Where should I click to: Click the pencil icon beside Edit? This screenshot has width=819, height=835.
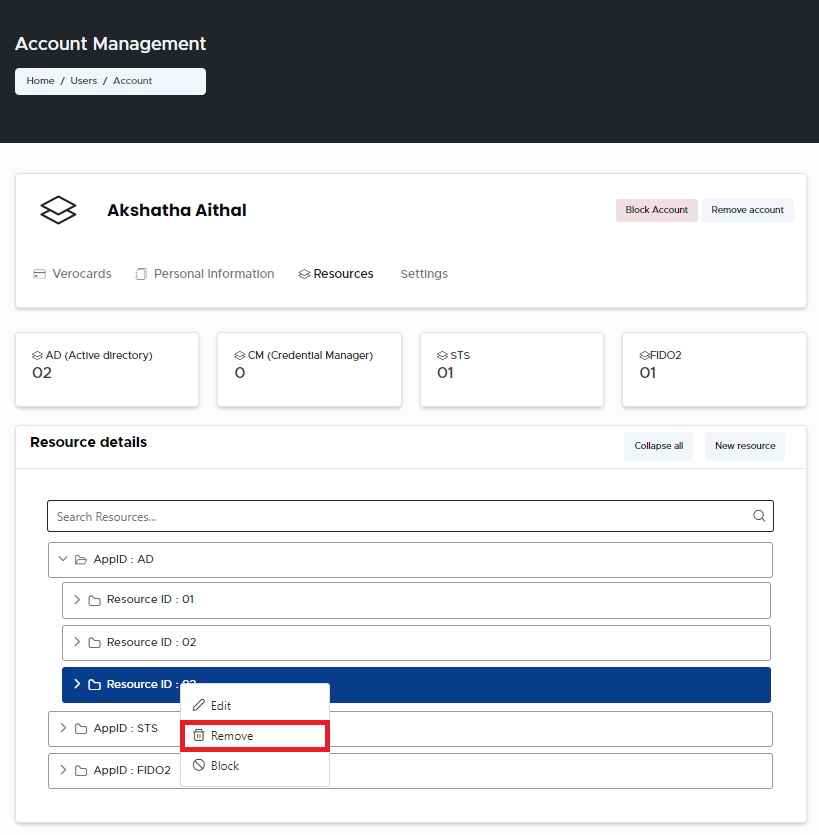[199, 706]
